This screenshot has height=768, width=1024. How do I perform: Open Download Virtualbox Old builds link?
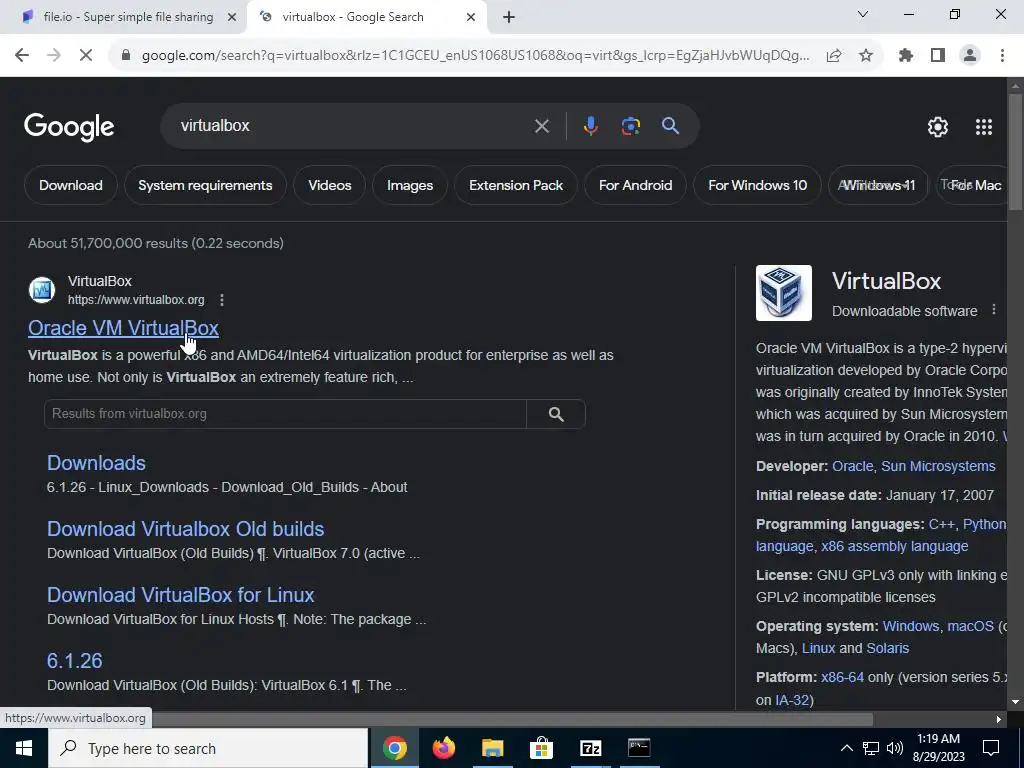185,529
